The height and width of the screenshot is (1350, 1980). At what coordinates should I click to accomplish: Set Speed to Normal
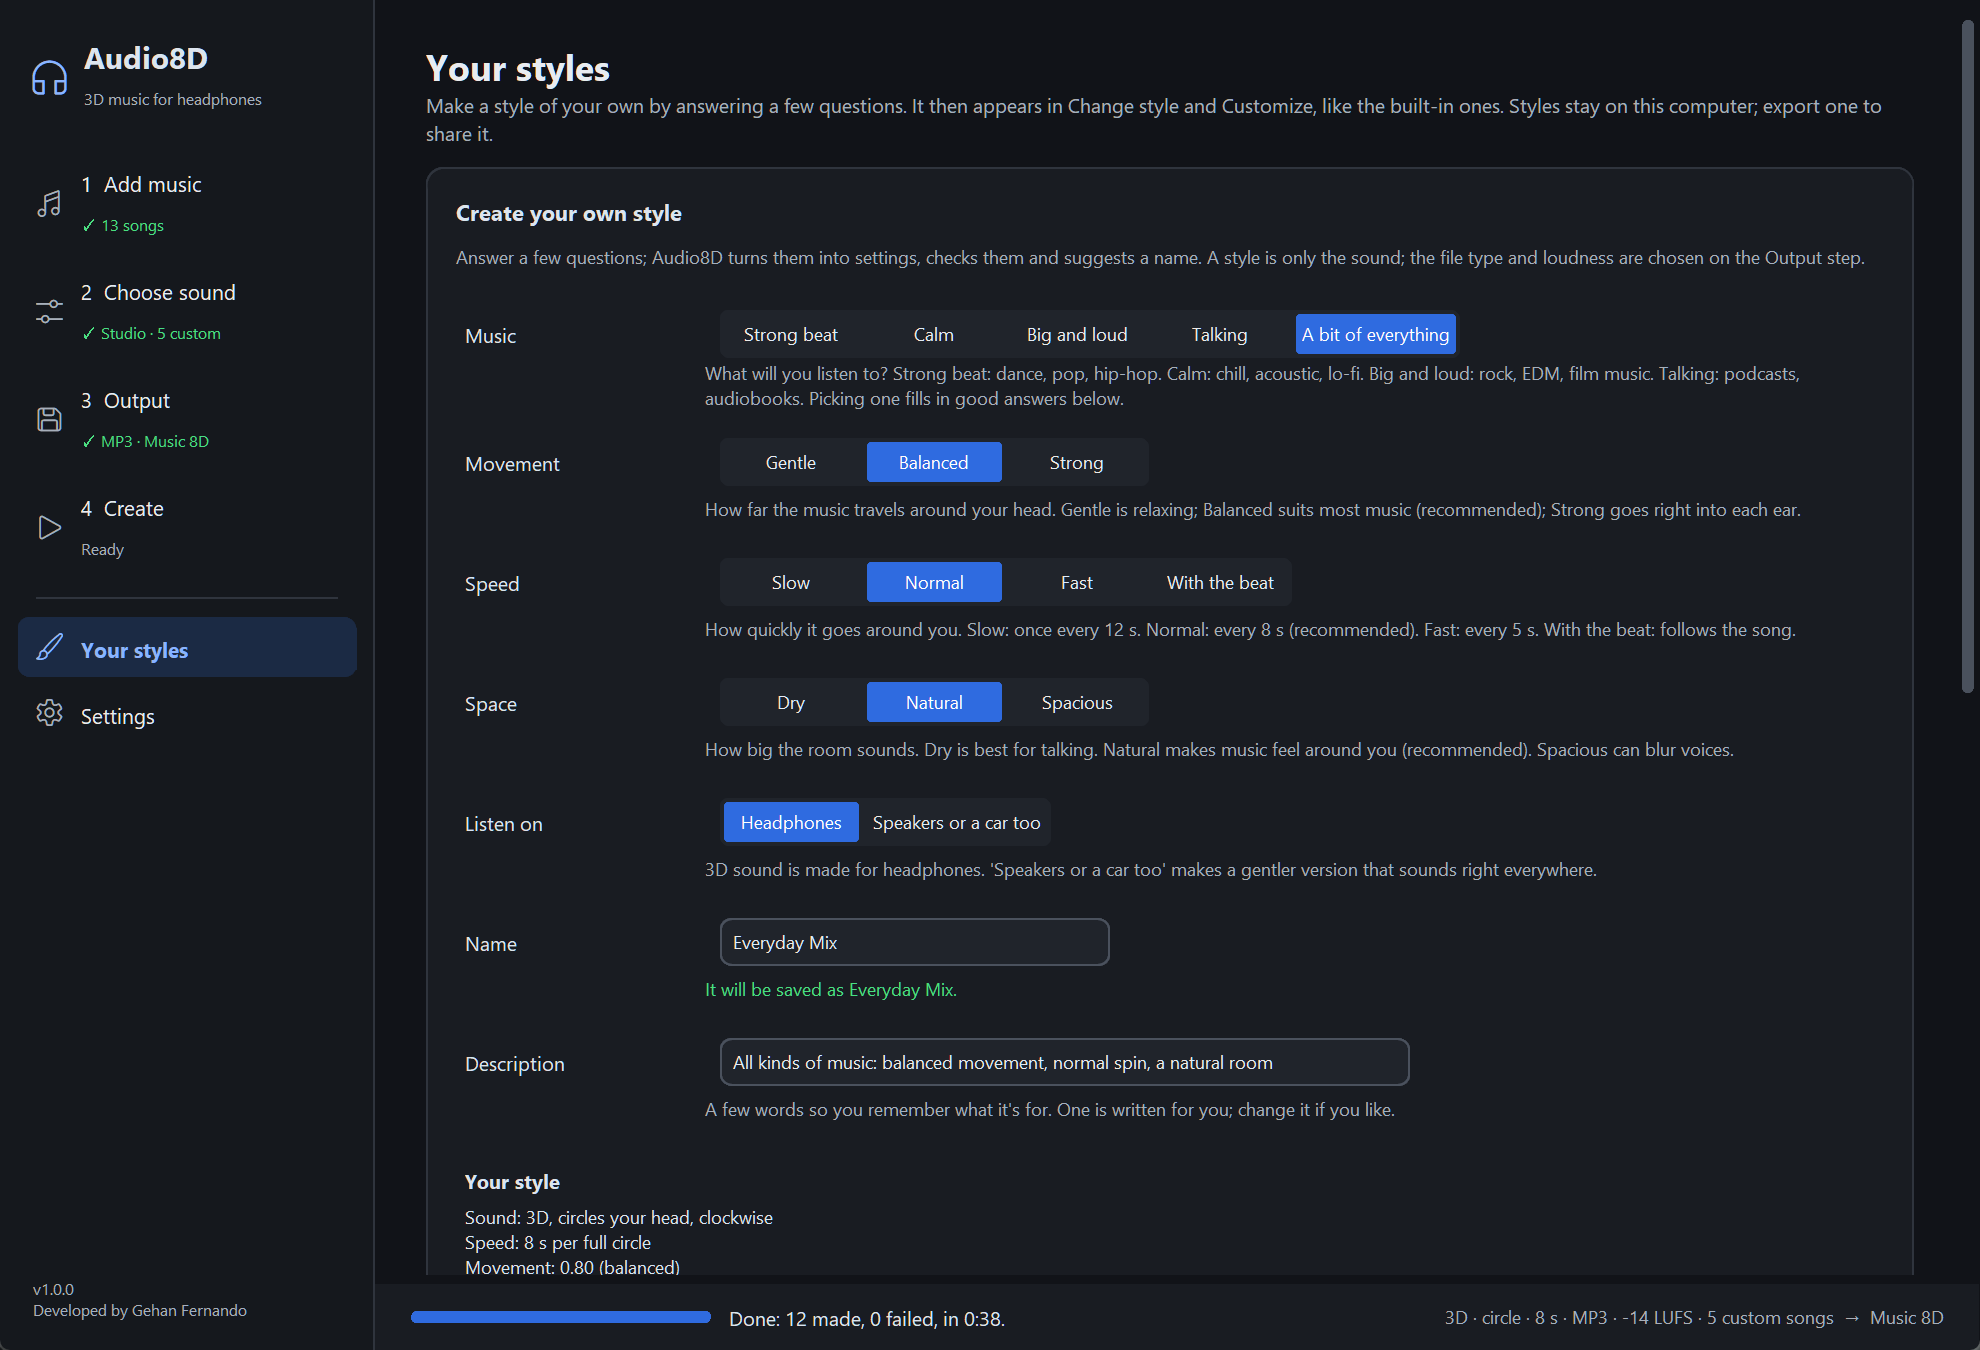point(934,583)
